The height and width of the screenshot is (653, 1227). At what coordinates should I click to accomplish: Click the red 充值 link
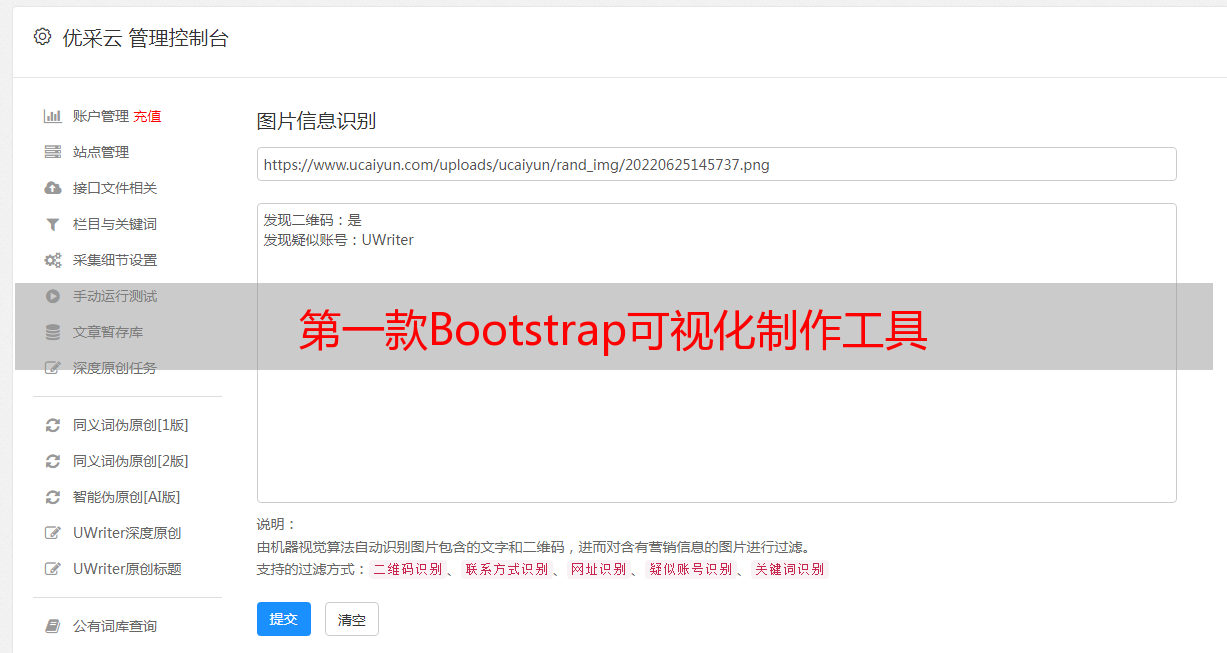[x=147, y=116]
